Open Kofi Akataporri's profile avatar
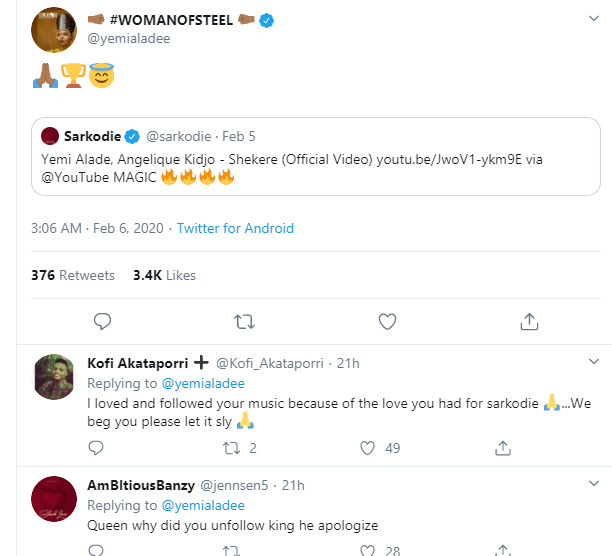The height and width of the screenshot is (556, 612). coord(55,378)
